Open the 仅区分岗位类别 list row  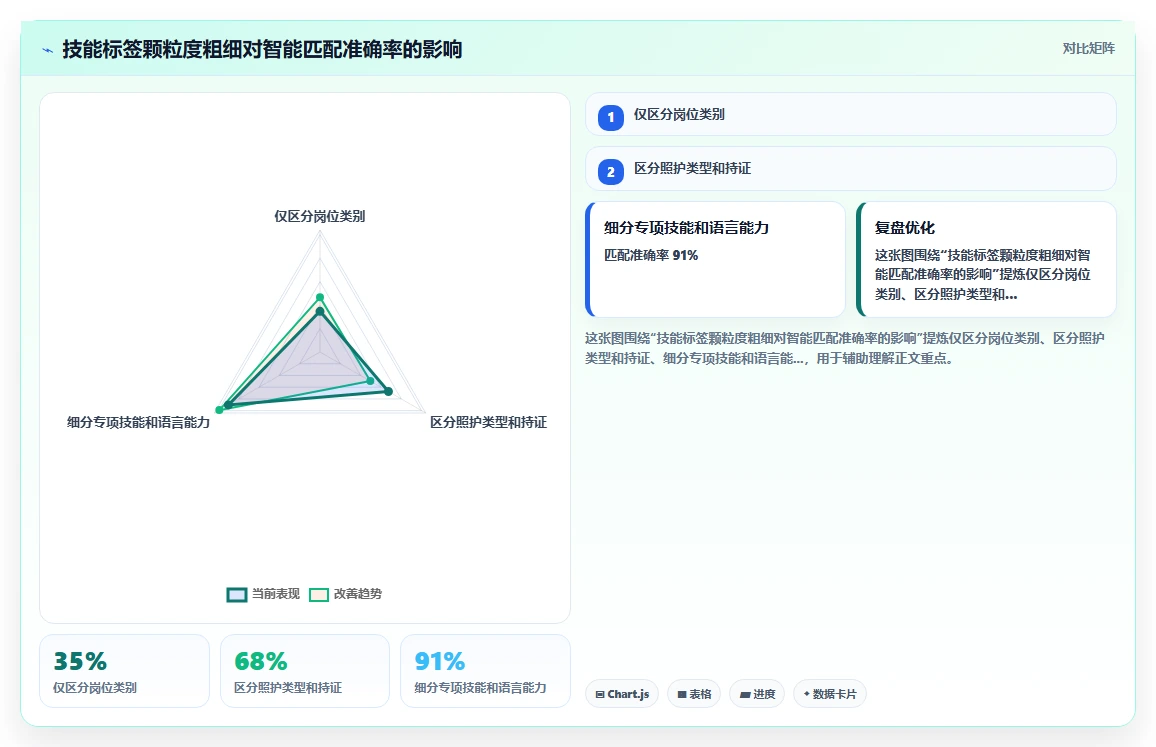pyautogui.click(x=851, y=114)
